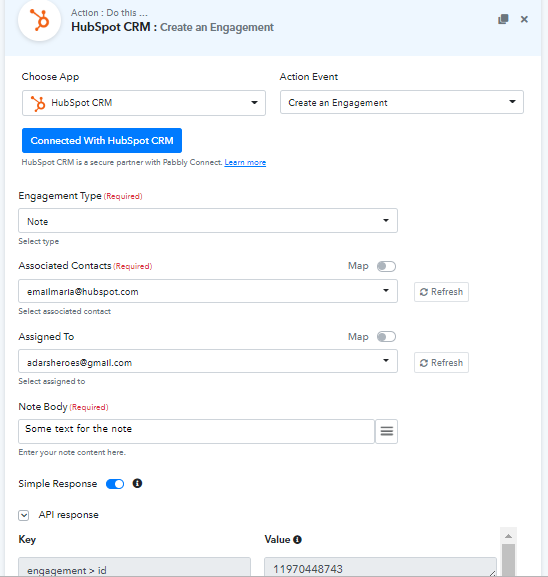The width and height of the screenshot is (548, 577).
Task: Click the HubSpot logo in header
Action: click(39, 20)
